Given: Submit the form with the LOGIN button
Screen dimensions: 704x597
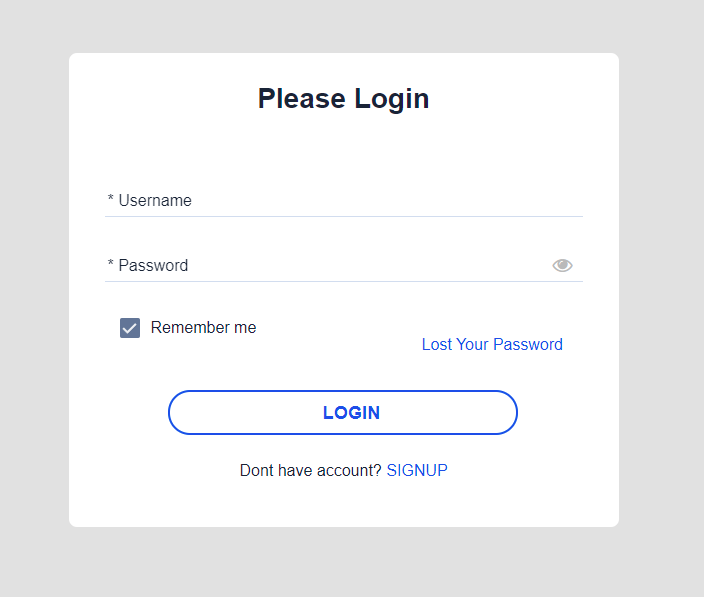Looking at the screenshot, I should pos(343,413).
